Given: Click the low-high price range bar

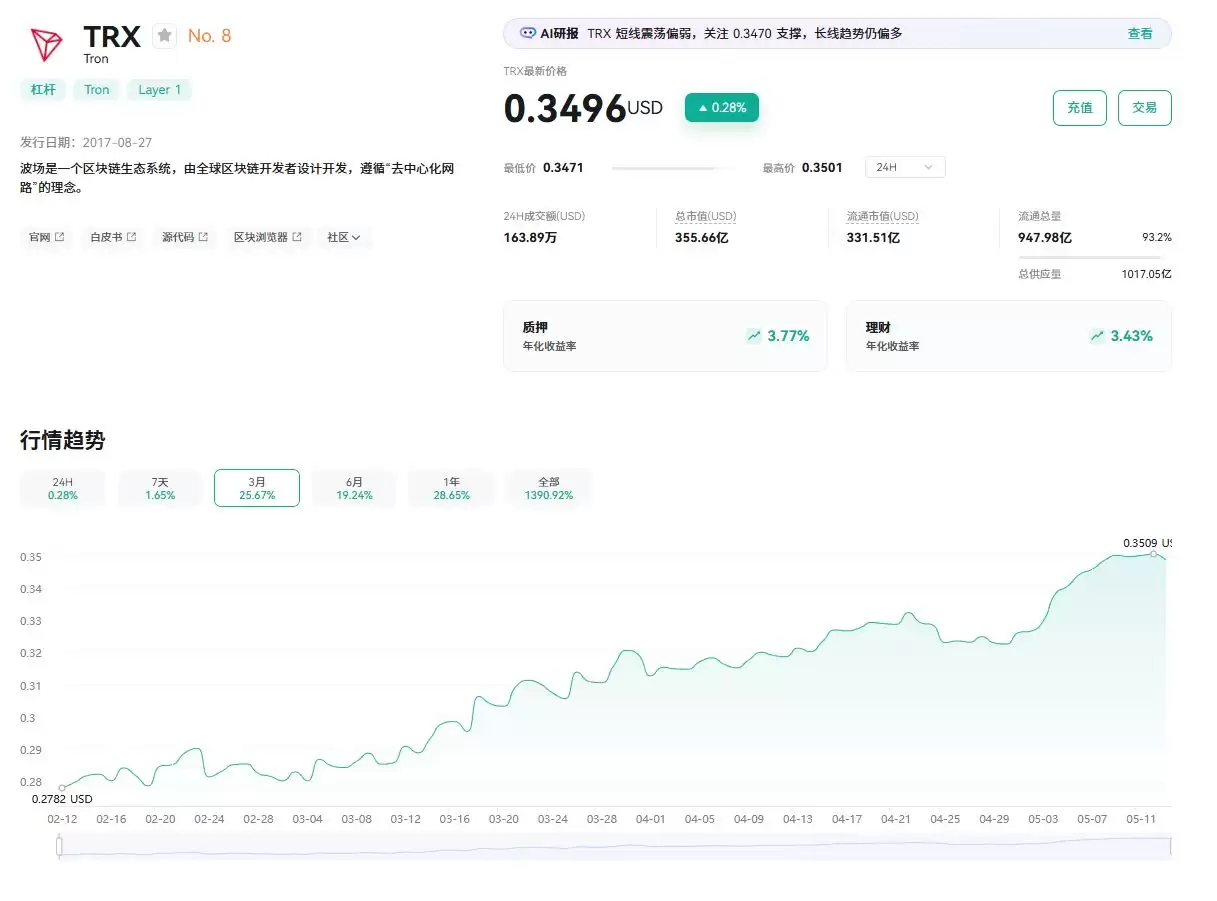Looking at the screenshot, I should [673, 168].
